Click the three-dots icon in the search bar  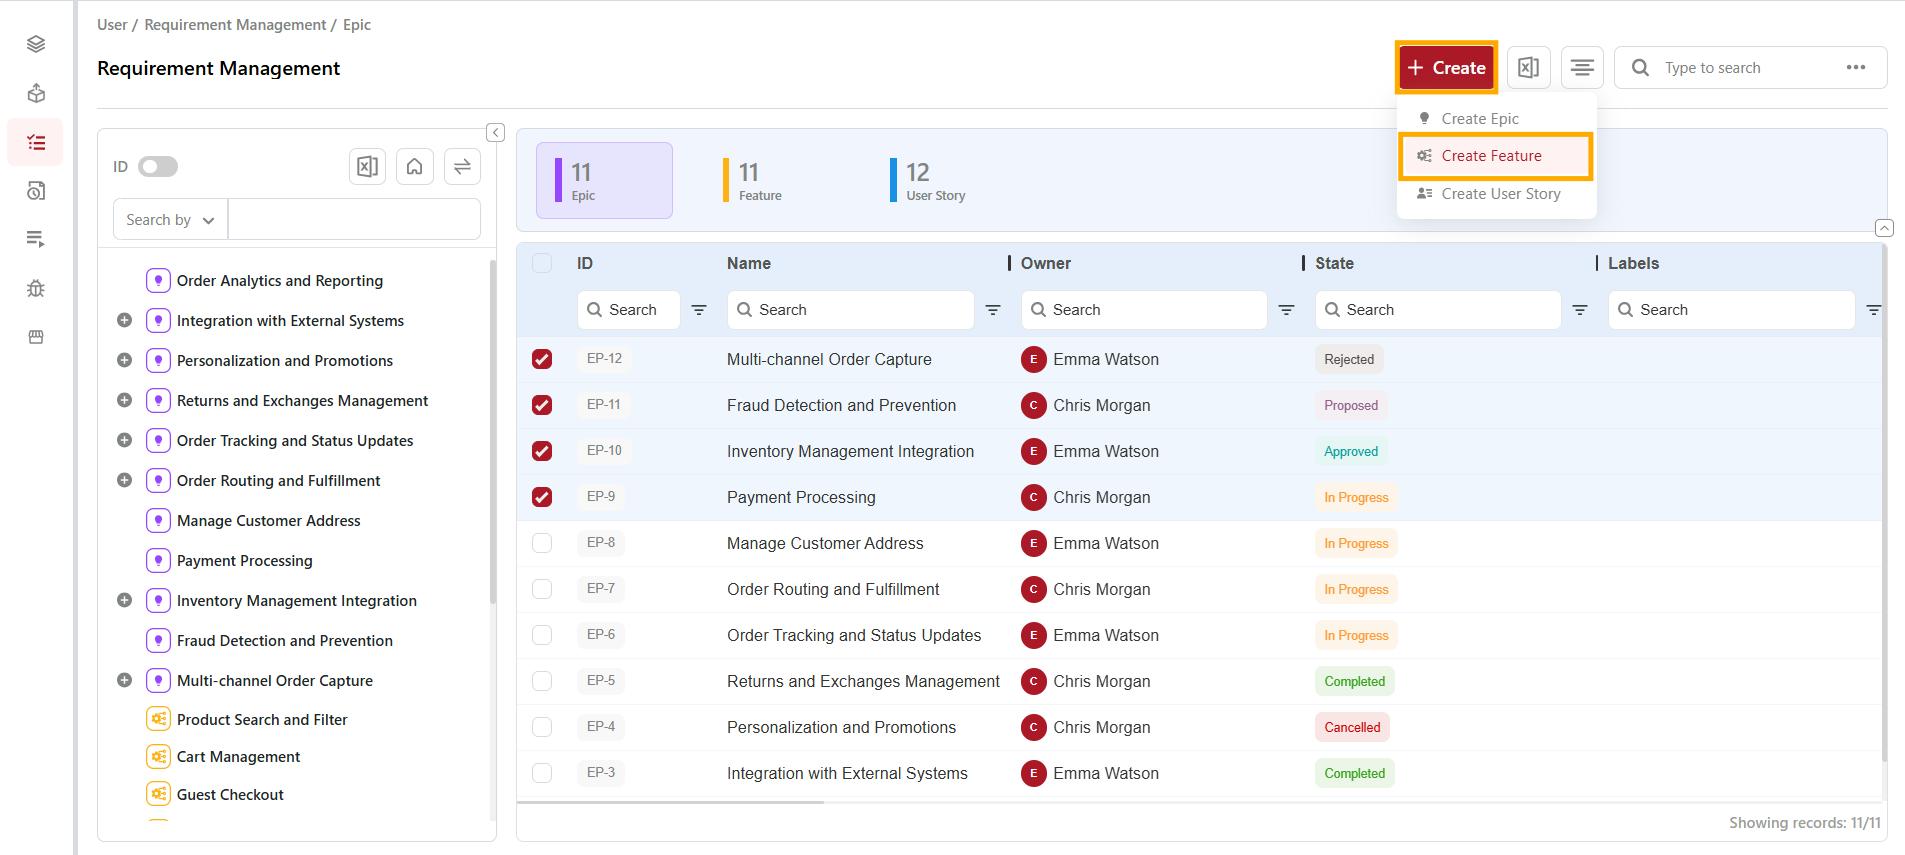(x=1855, y=68)
